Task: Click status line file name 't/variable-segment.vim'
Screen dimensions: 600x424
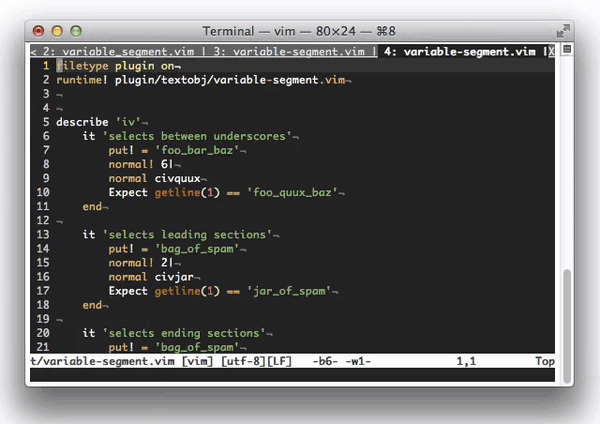Action: click(x=102, y=361)
